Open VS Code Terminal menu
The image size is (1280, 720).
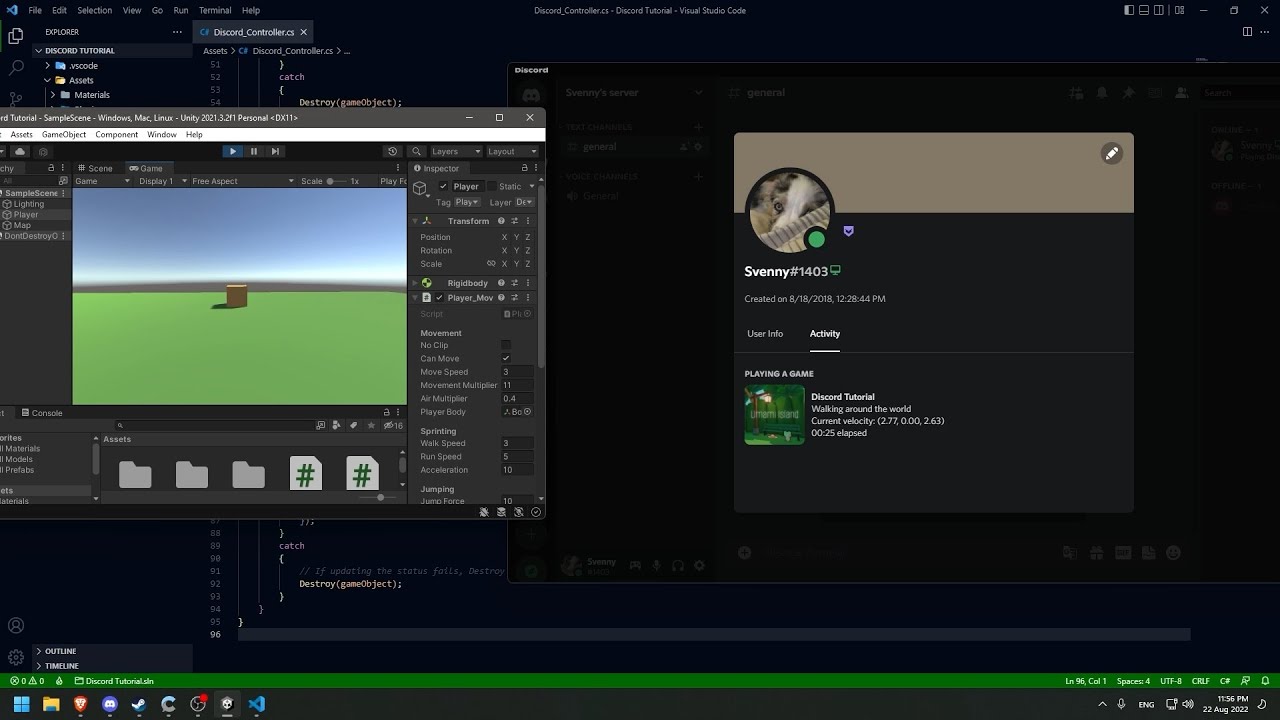point(215,10)
